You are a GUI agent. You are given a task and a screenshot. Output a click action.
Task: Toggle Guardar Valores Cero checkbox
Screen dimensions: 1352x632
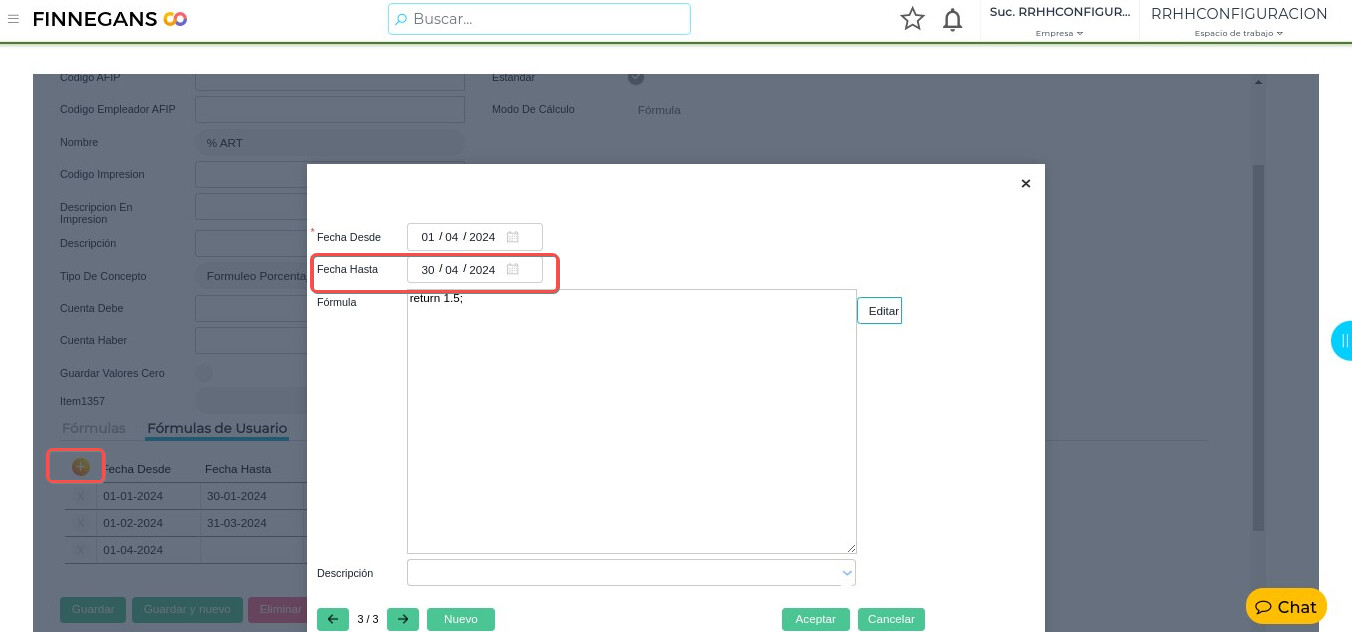(203, 373)
